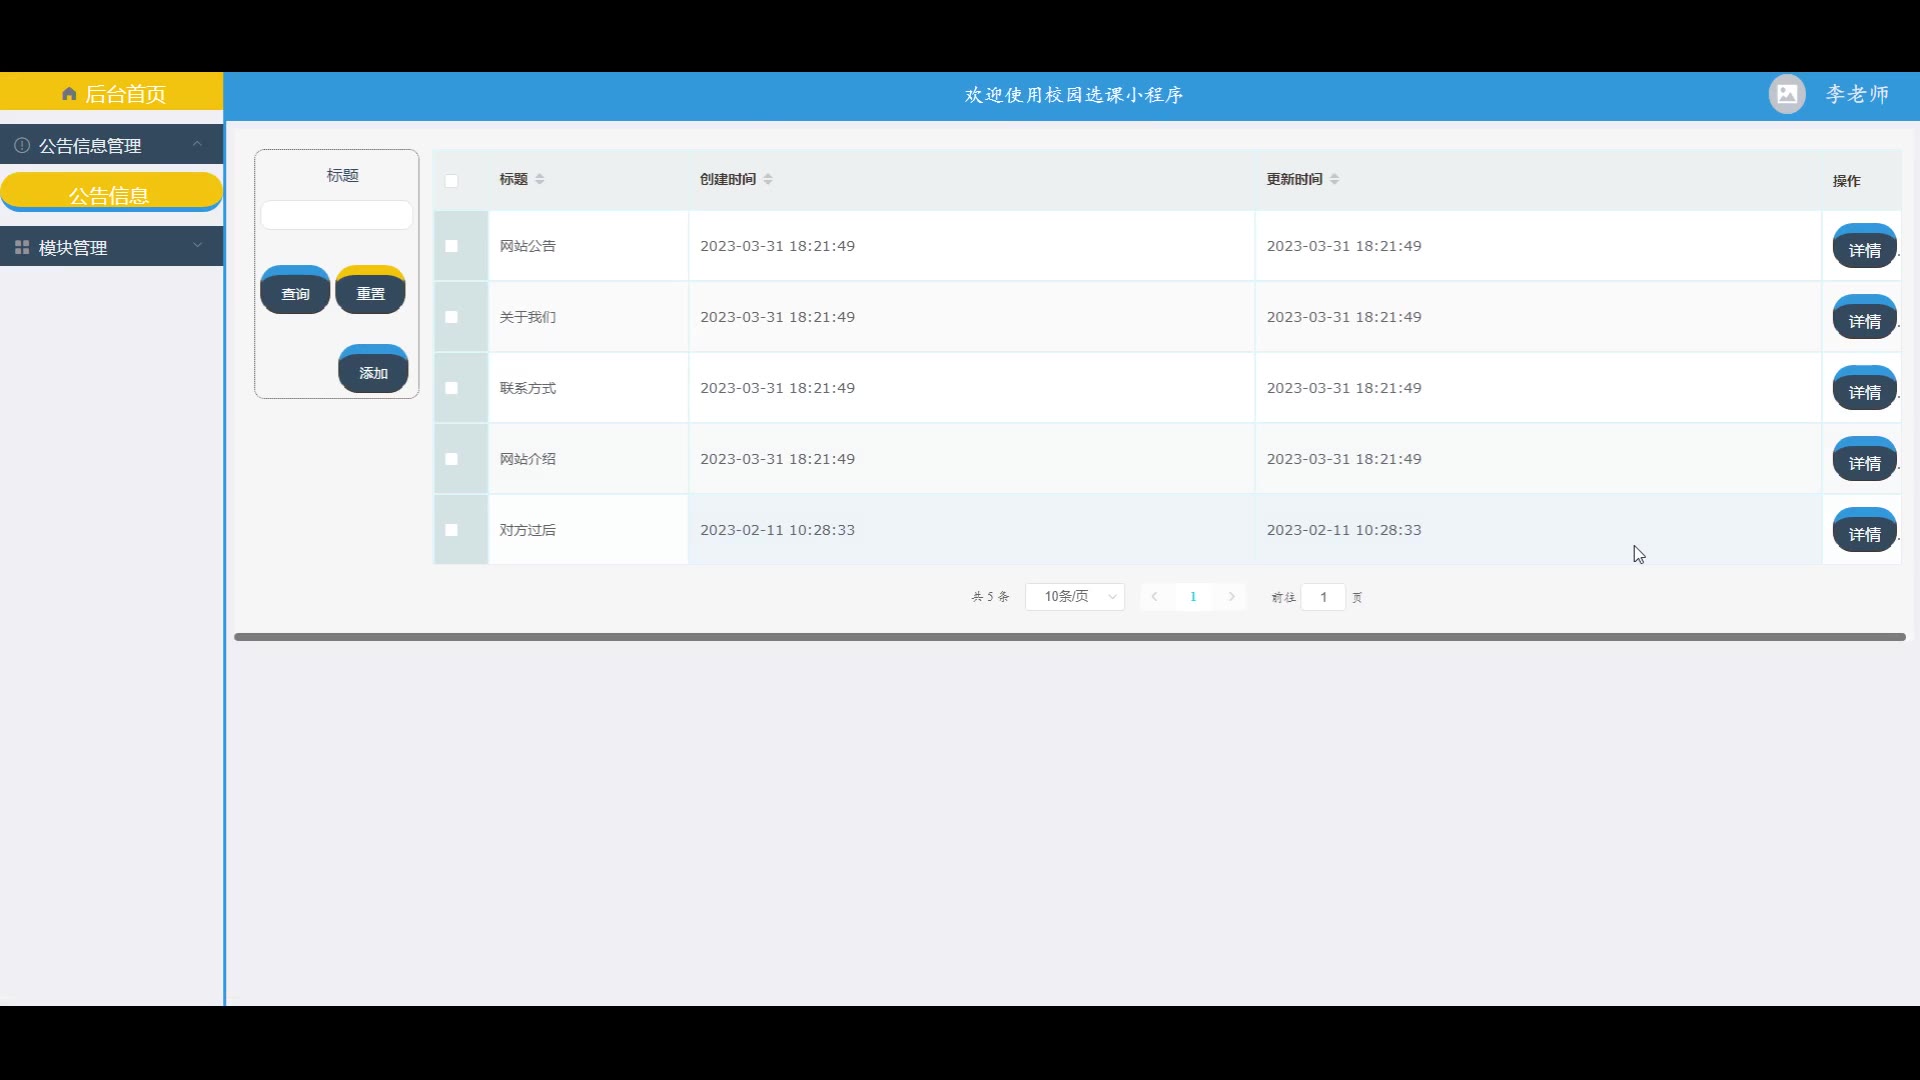Image resolution: width=1920 pixels, height=1080 pixels.
Task: Check the 对方过后 row checkbox
Action: click(x=451, y=530)
